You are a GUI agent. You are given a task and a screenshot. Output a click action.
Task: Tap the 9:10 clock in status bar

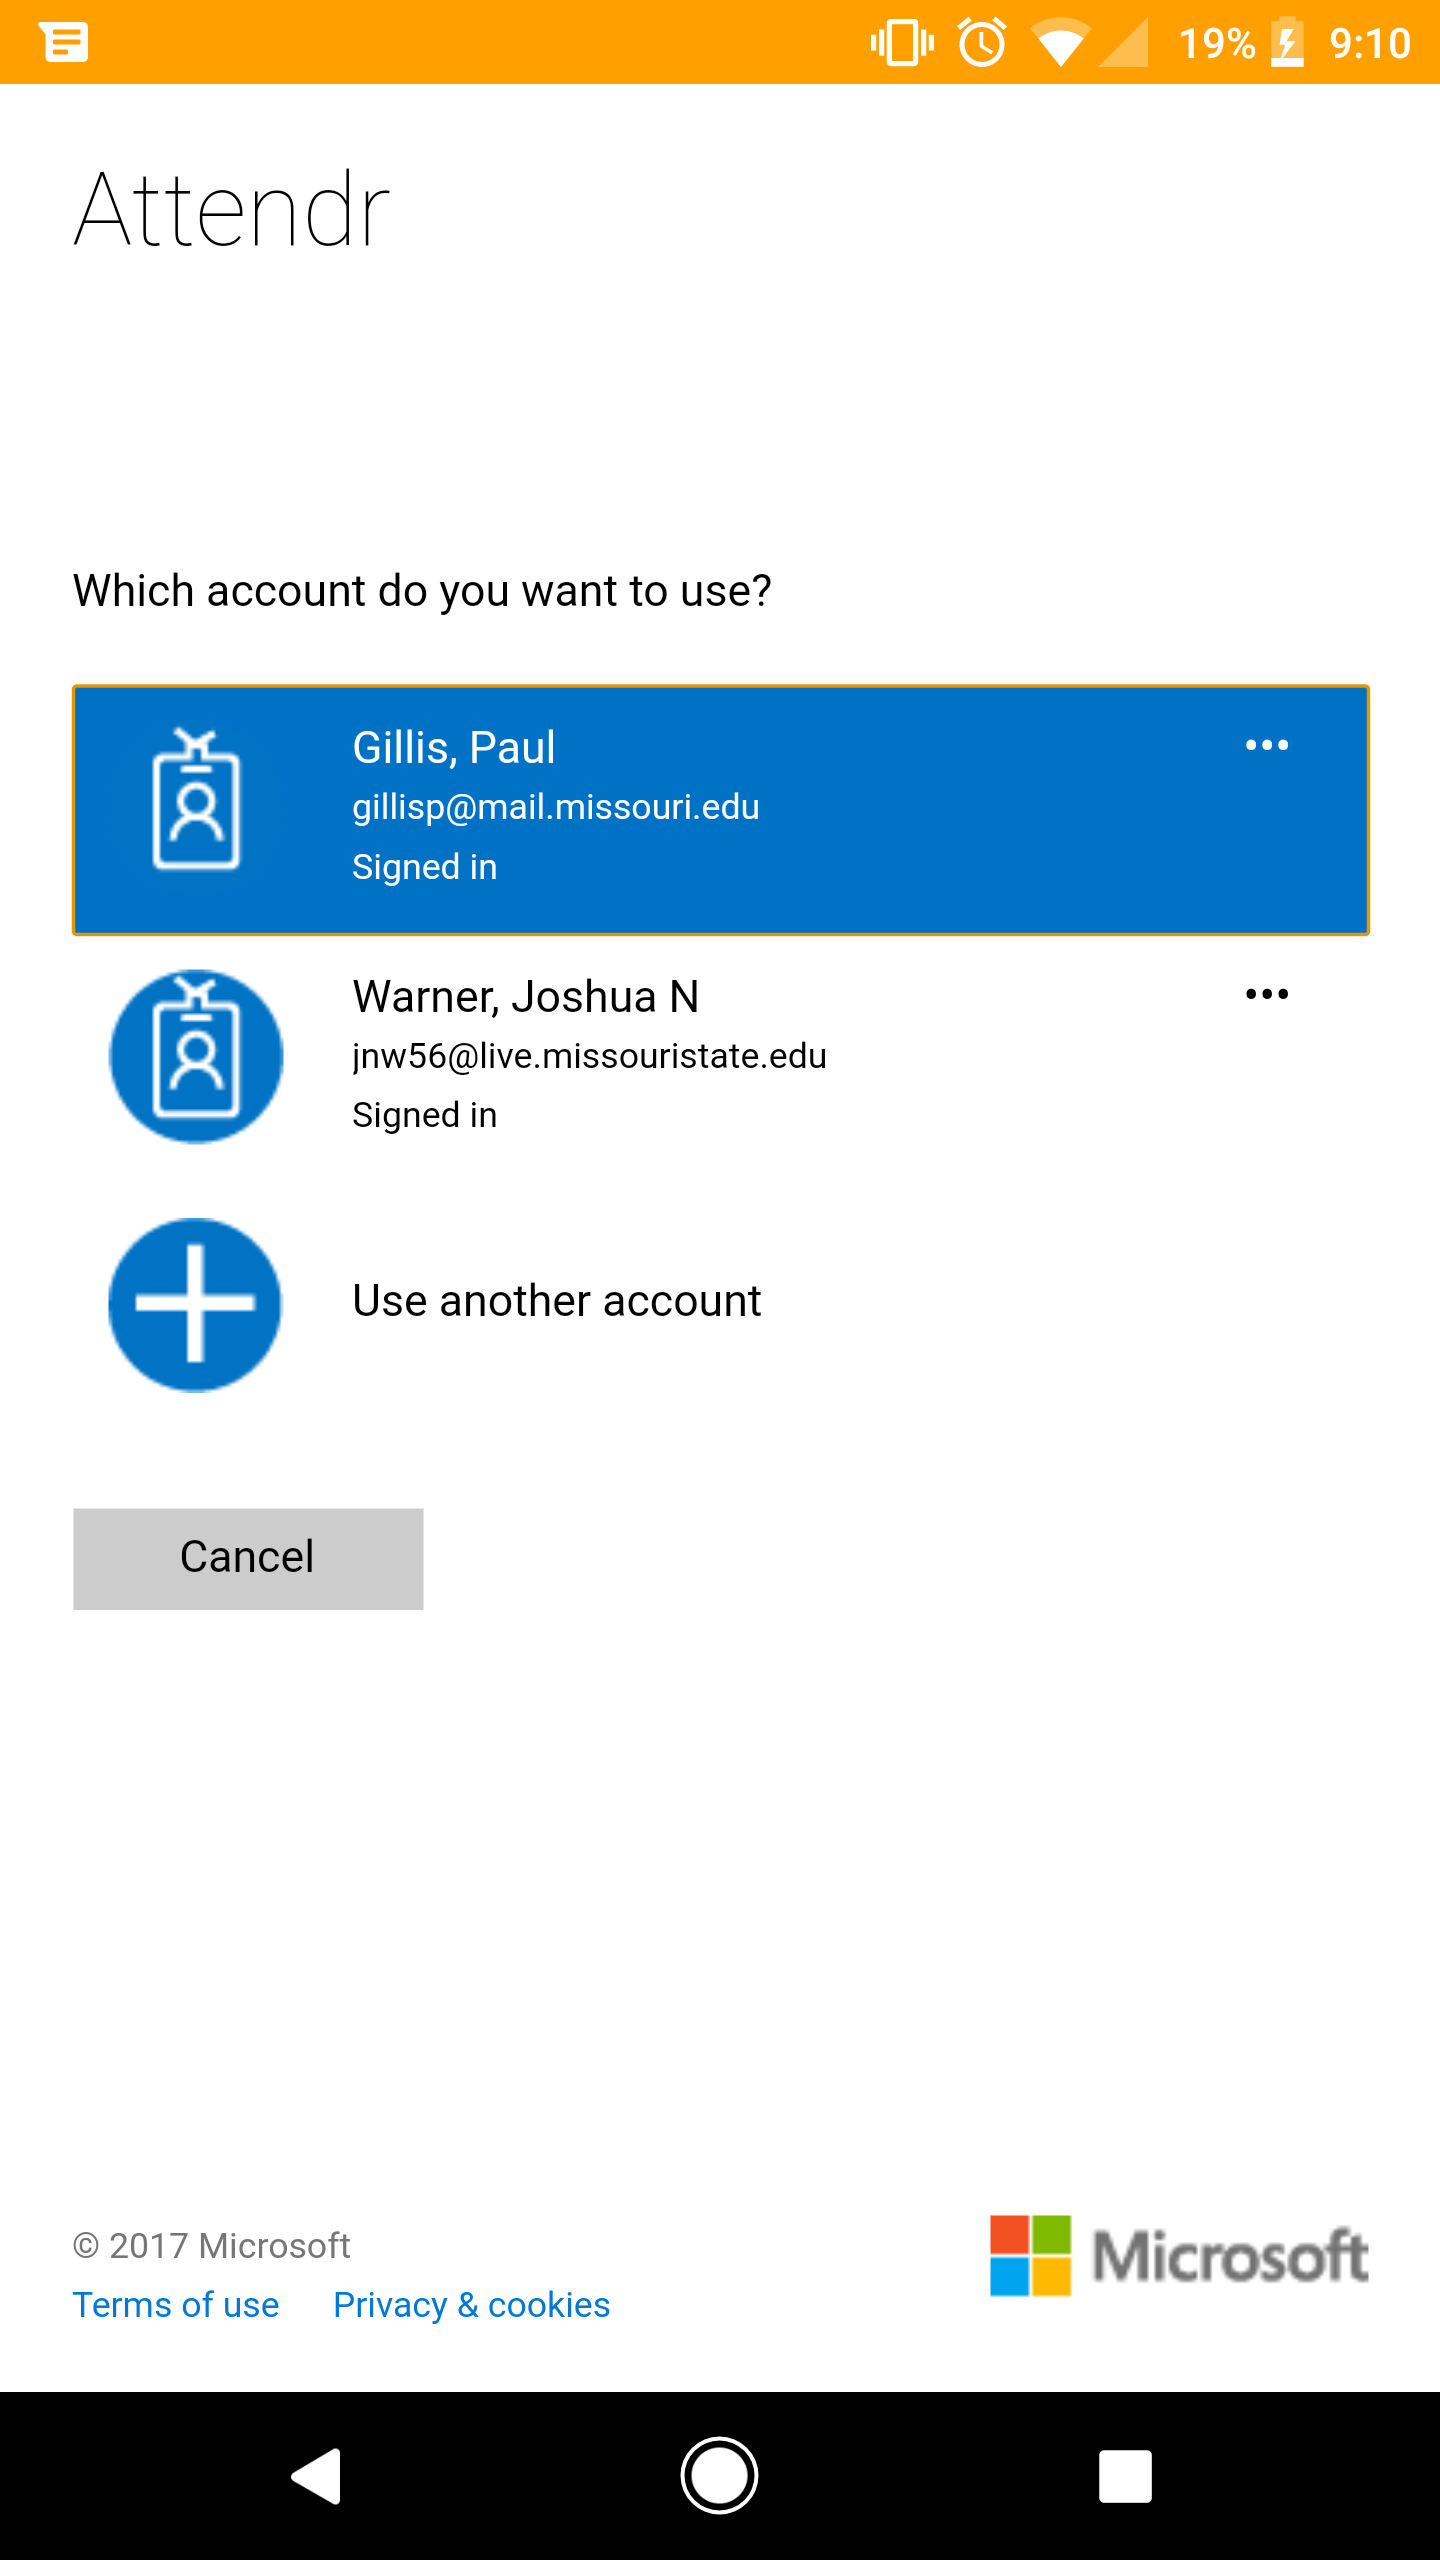tap(1370, 43)
